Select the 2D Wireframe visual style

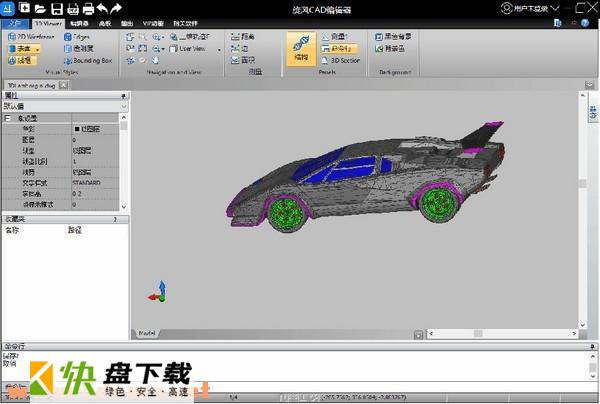pos(31,37)
